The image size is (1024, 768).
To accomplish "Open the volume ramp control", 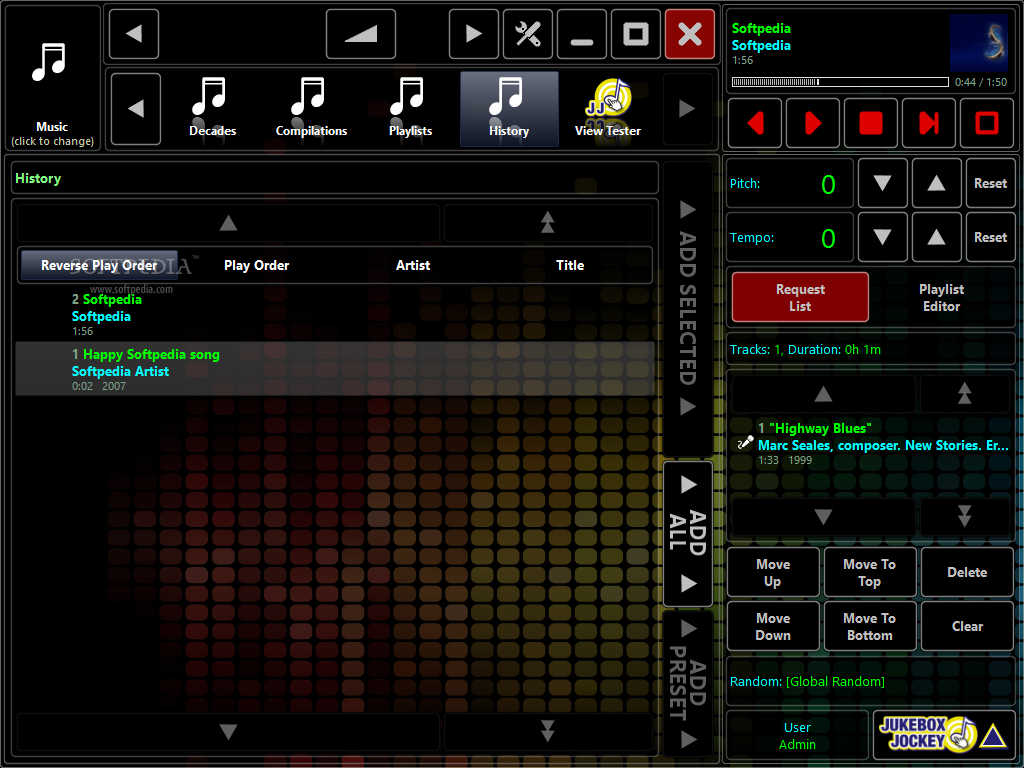I will click(361, 34).
